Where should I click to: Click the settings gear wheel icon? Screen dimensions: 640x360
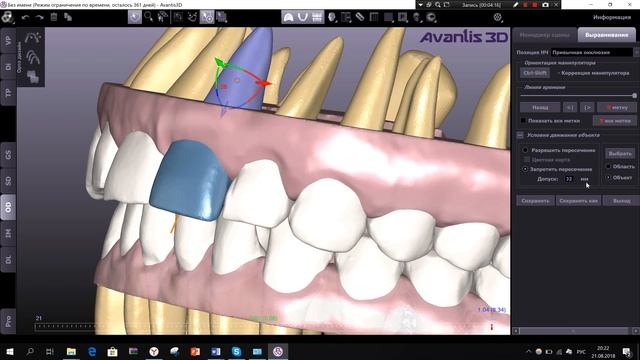pos(497,17)
